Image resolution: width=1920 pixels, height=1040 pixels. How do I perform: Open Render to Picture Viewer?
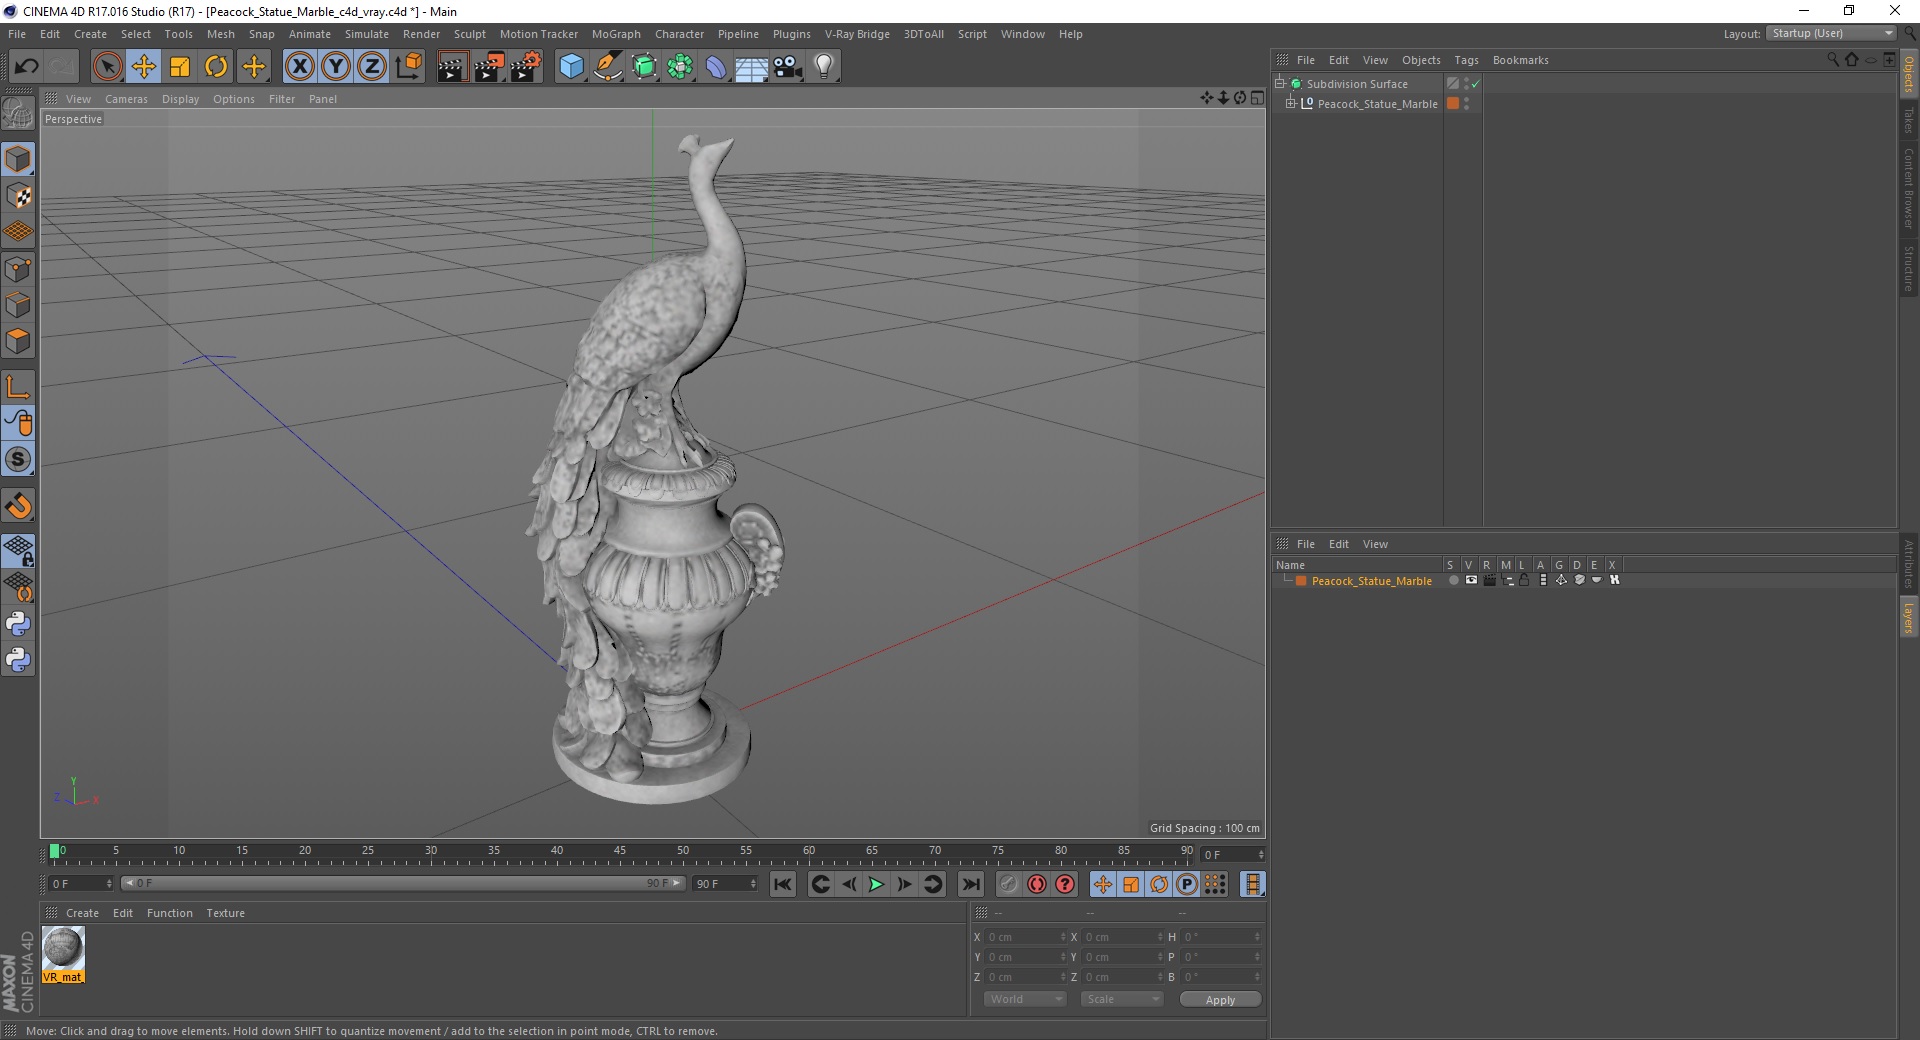tap(489, 67)
